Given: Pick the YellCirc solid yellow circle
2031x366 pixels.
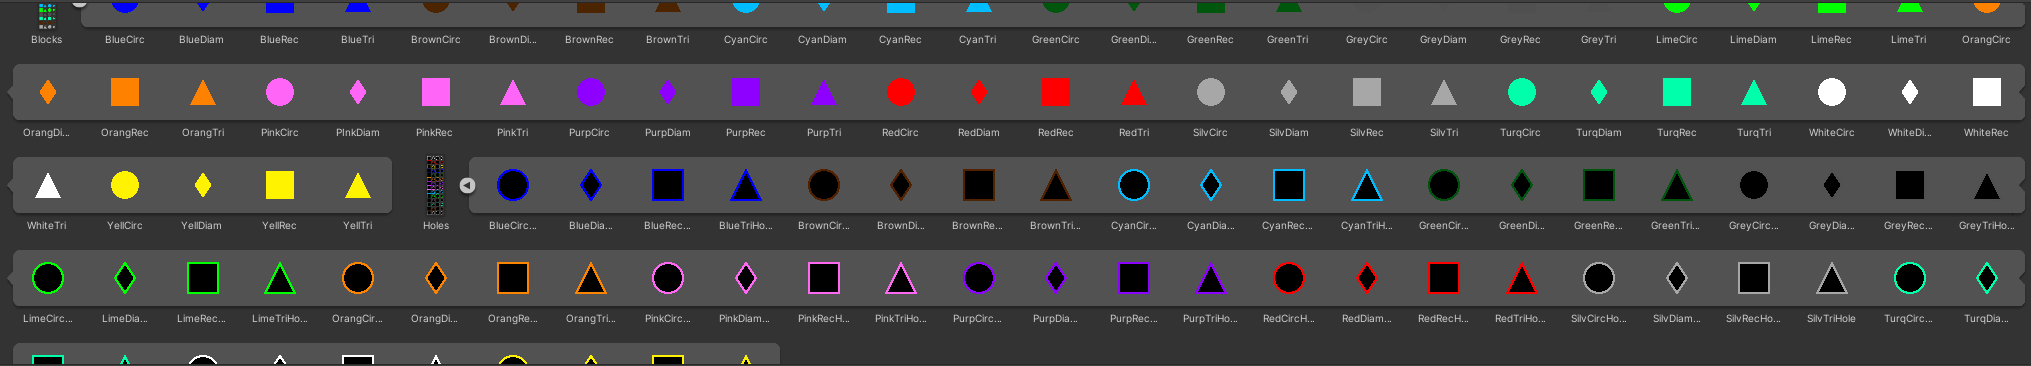Looking at the screenshot, I should coord(124,185).
